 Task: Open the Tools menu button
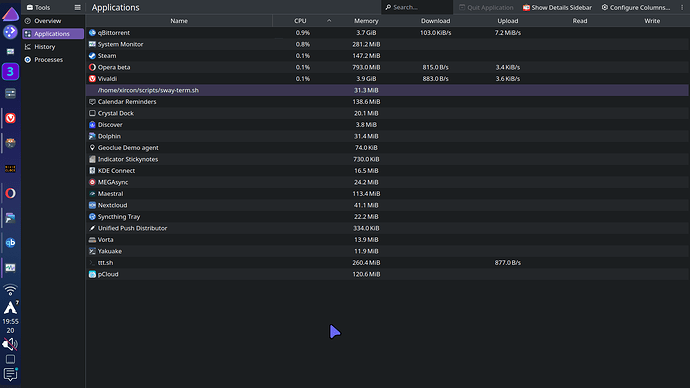click(38, 7)
